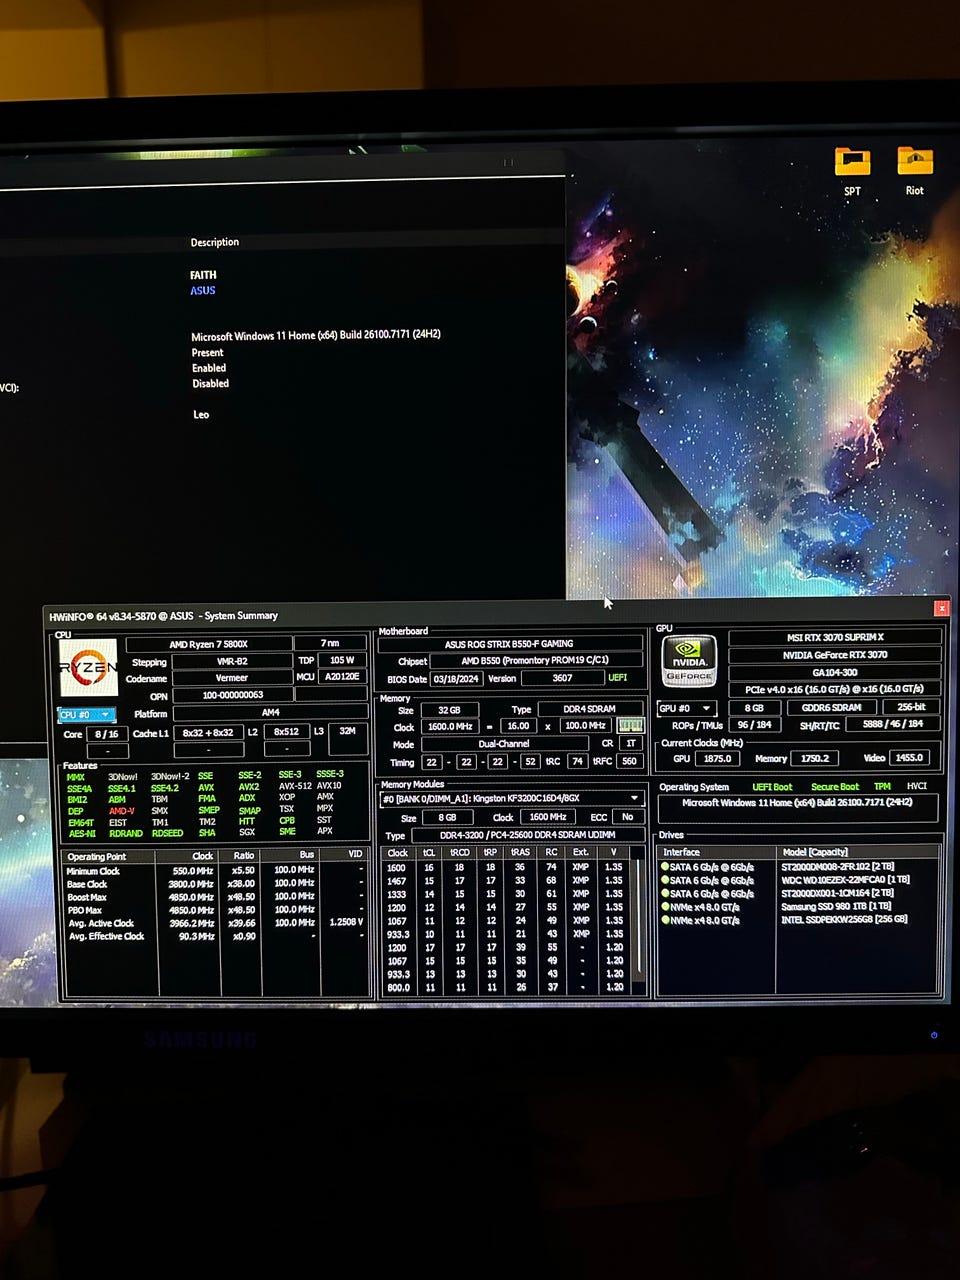This screenshot has width=960, height=1280.
Task: Click the tRFC value 560
Action: [x=629, y=761]
